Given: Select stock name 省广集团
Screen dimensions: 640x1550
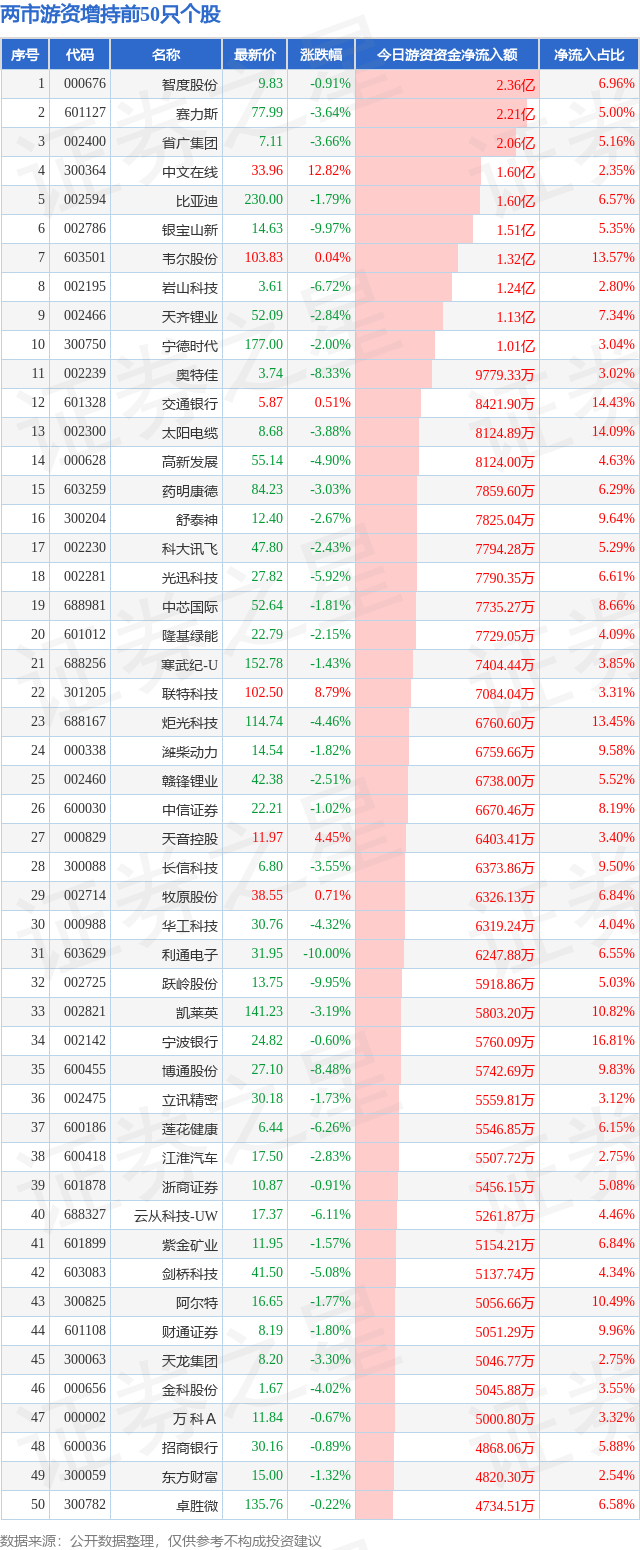Looking at the screenshot, I should [x=190, y=142].
